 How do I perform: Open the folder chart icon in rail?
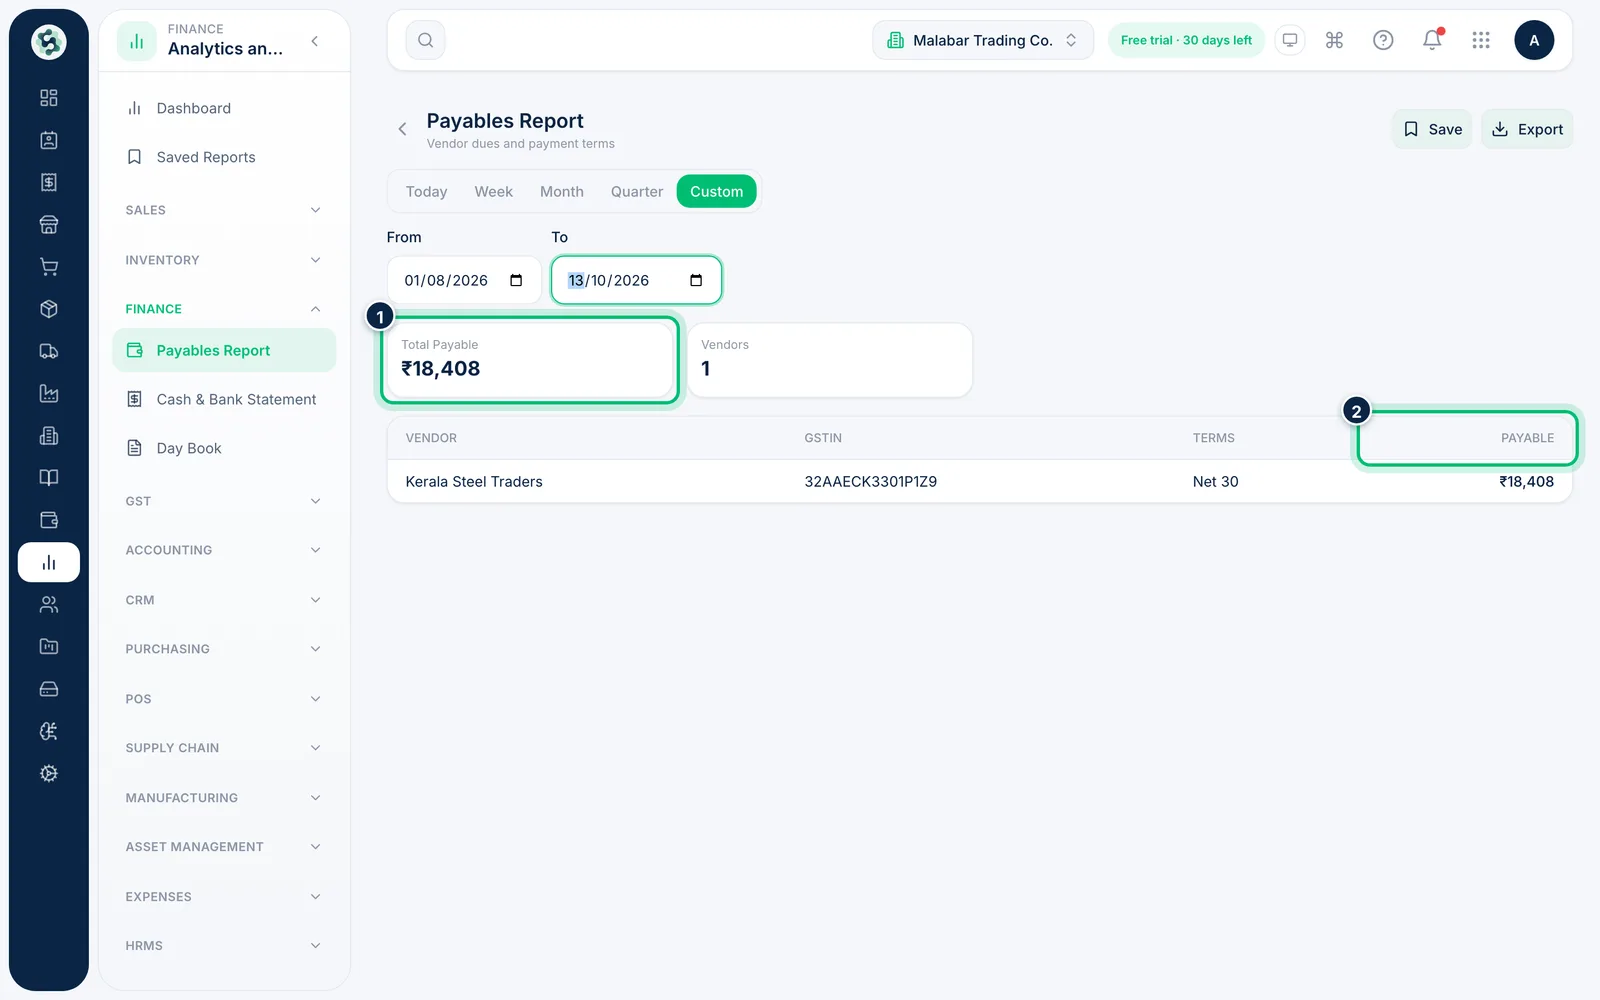[48, 646]
